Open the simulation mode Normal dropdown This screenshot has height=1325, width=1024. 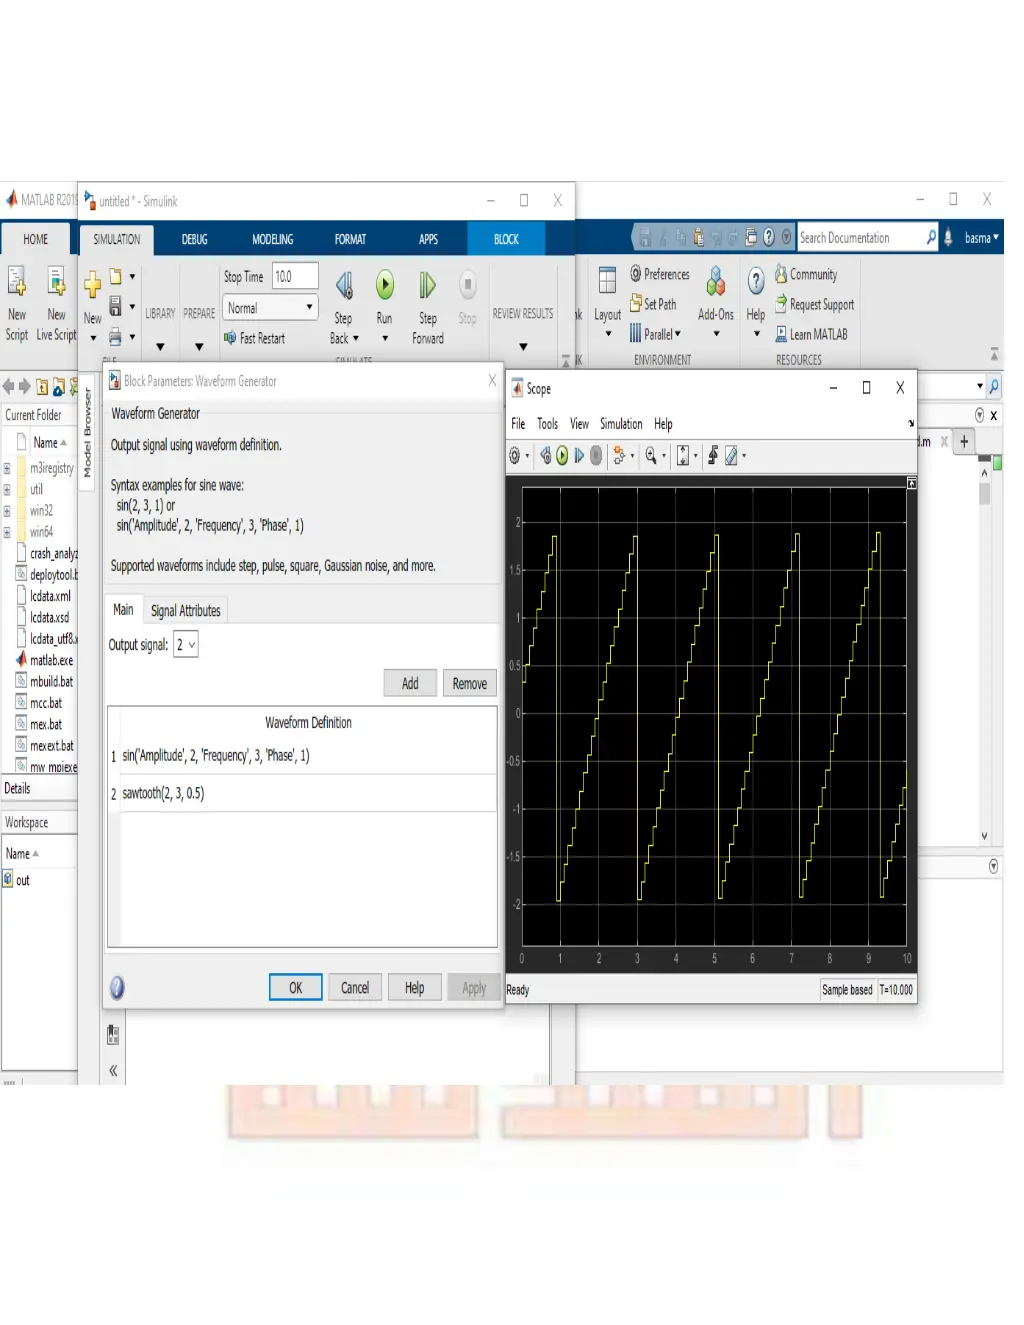[x=270, y=308]
